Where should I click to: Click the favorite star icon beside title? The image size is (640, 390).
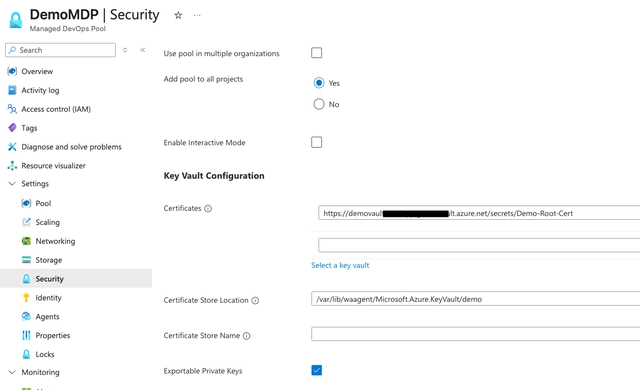(178, 16)
